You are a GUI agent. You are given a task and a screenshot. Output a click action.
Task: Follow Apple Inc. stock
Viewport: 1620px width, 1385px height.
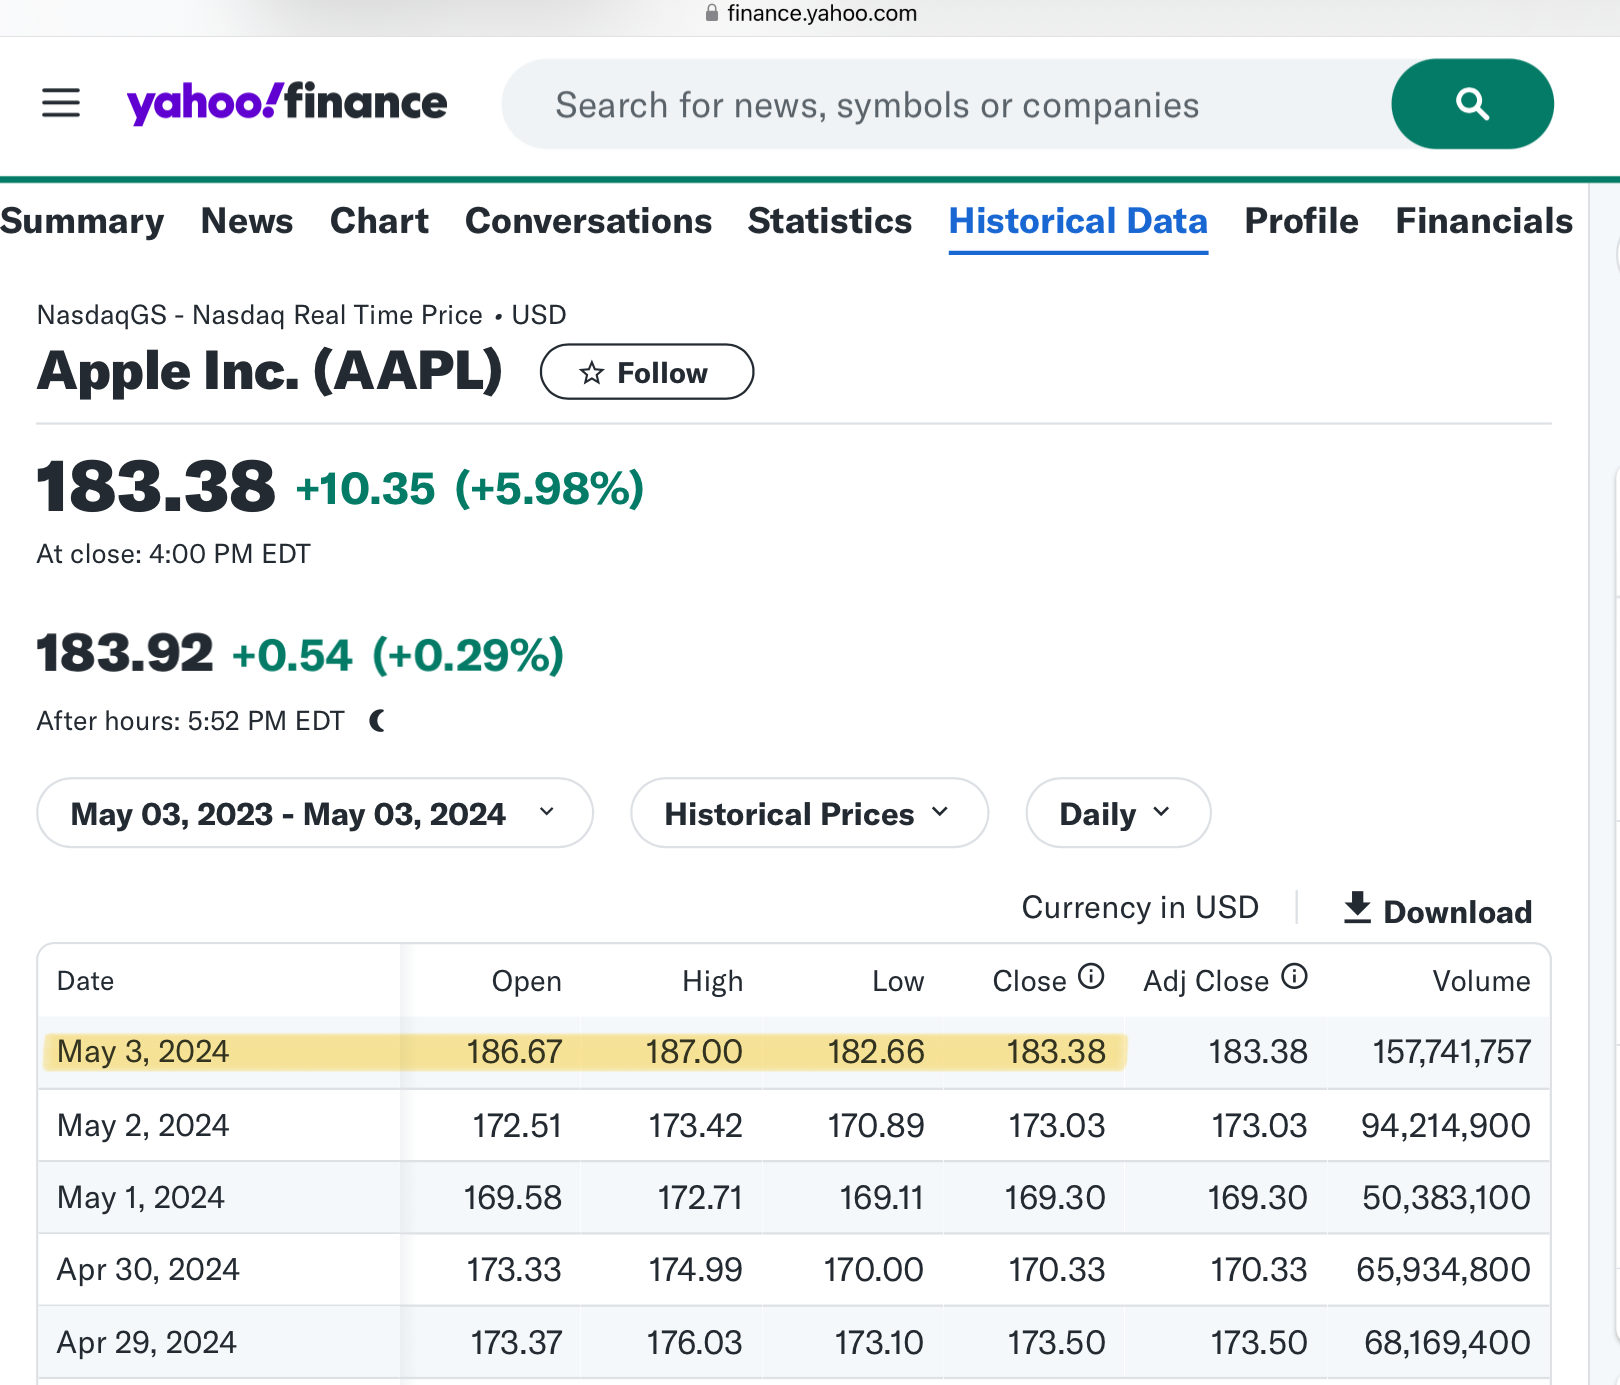click(647, 372)
